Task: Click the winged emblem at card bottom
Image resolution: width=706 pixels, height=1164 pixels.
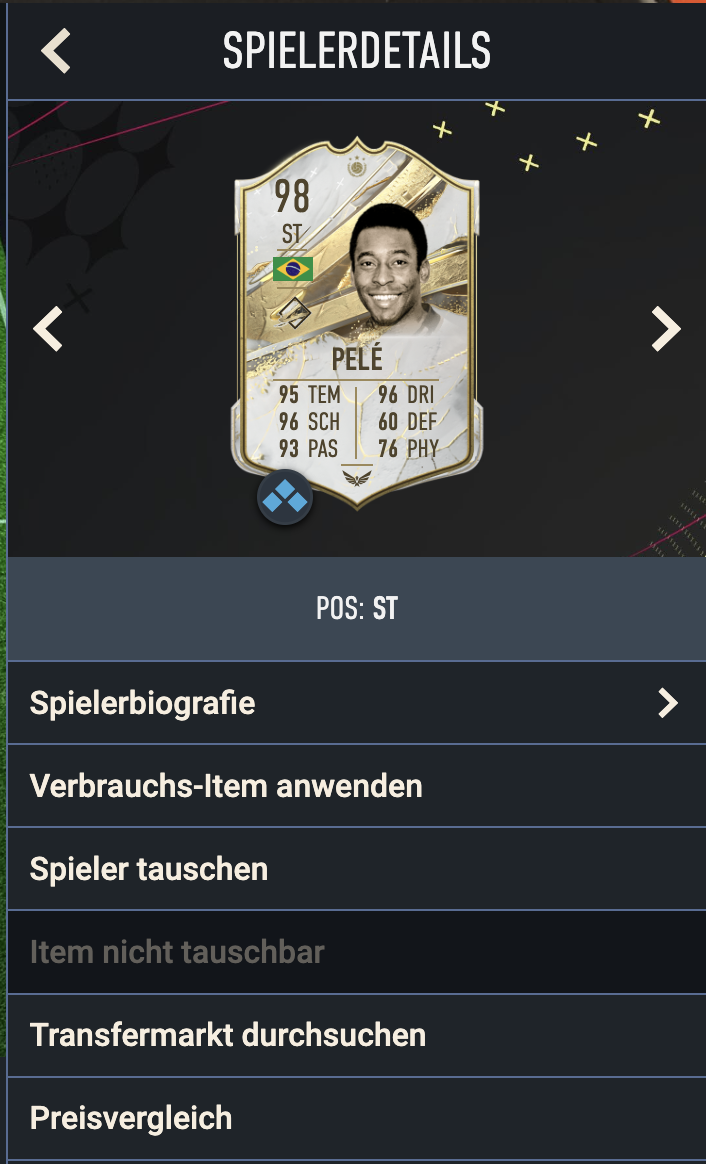Action: [357, 477]
